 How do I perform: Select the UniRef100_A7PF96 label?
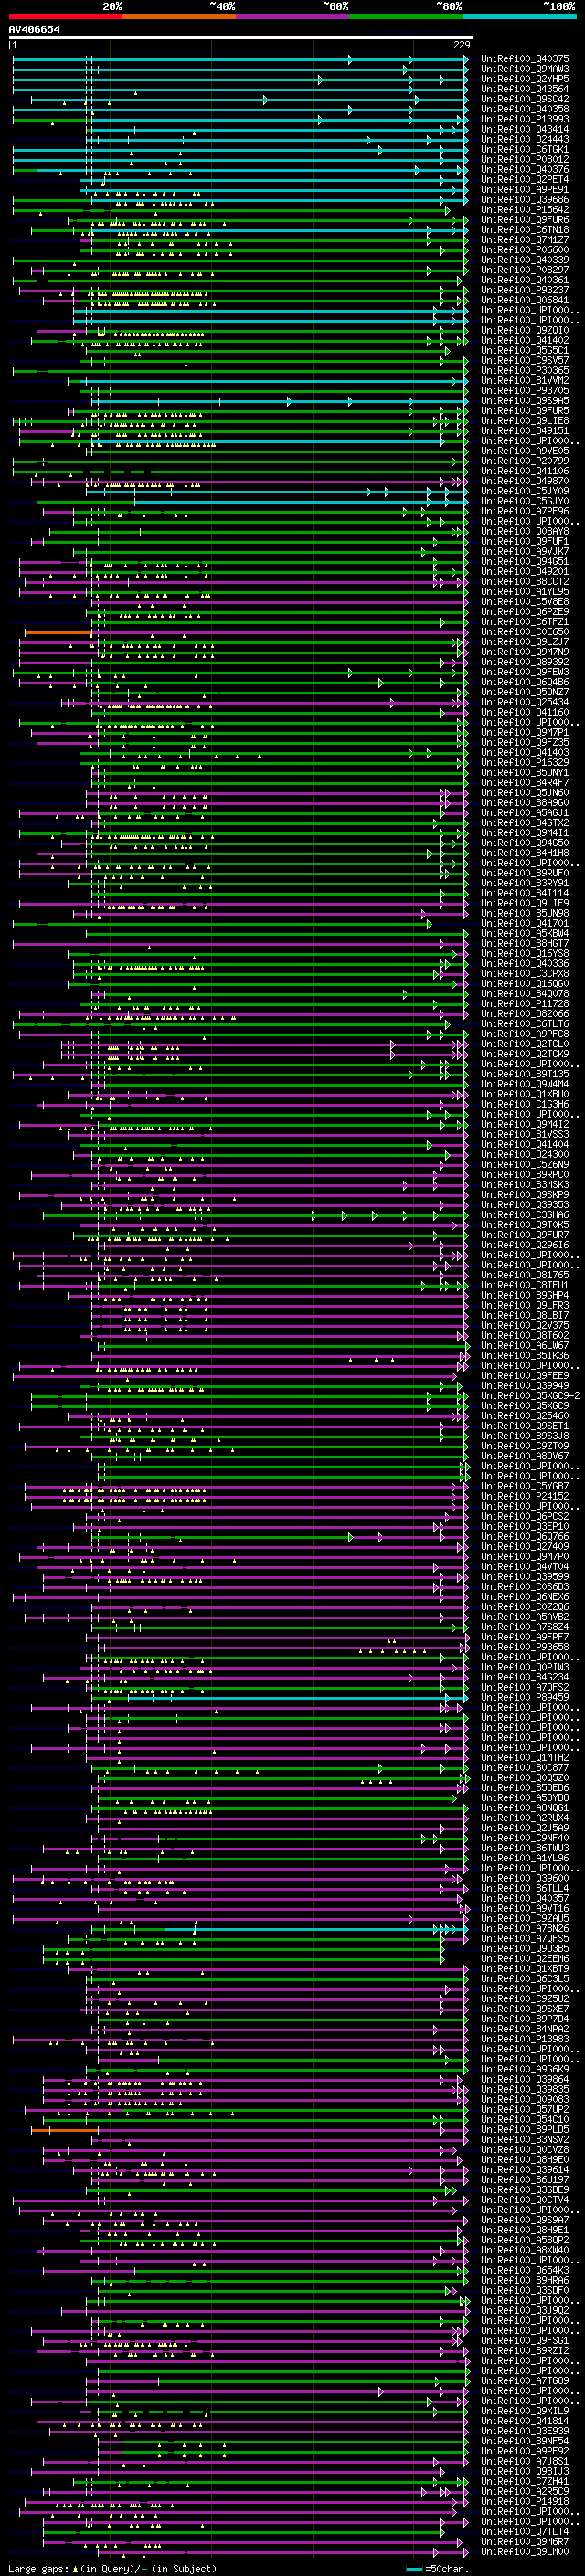(x=524, y=511)
